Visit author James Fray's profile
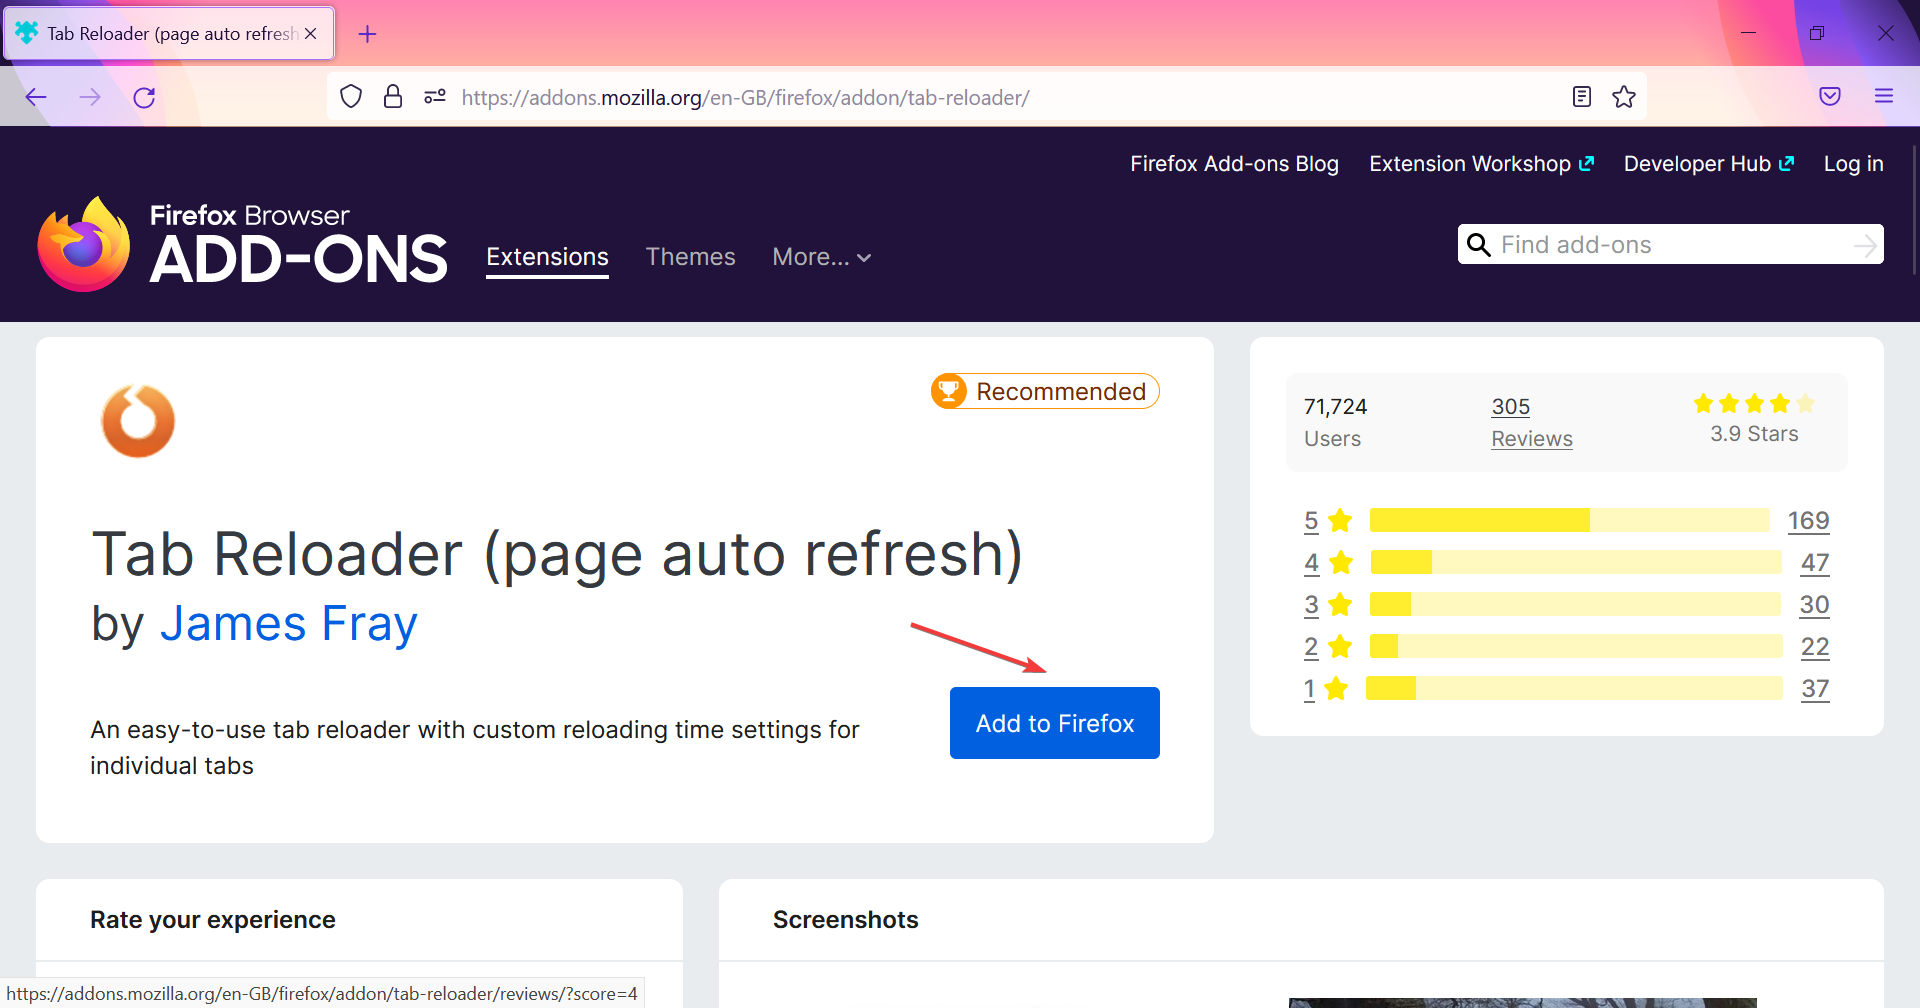The height and width of the screenshot is (1008, 1920). tap(288, 622)
